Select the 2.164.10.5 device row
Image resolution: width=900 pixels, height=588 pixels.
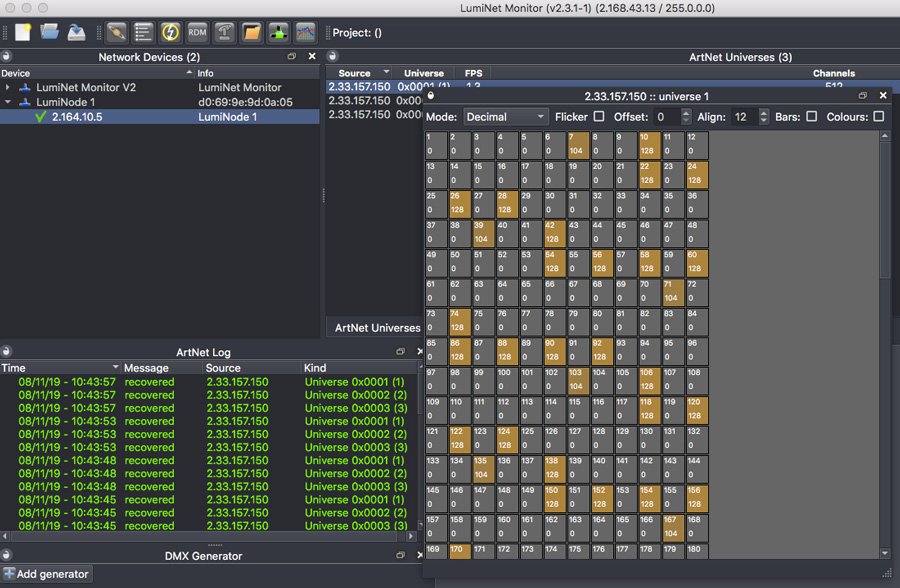77,117
